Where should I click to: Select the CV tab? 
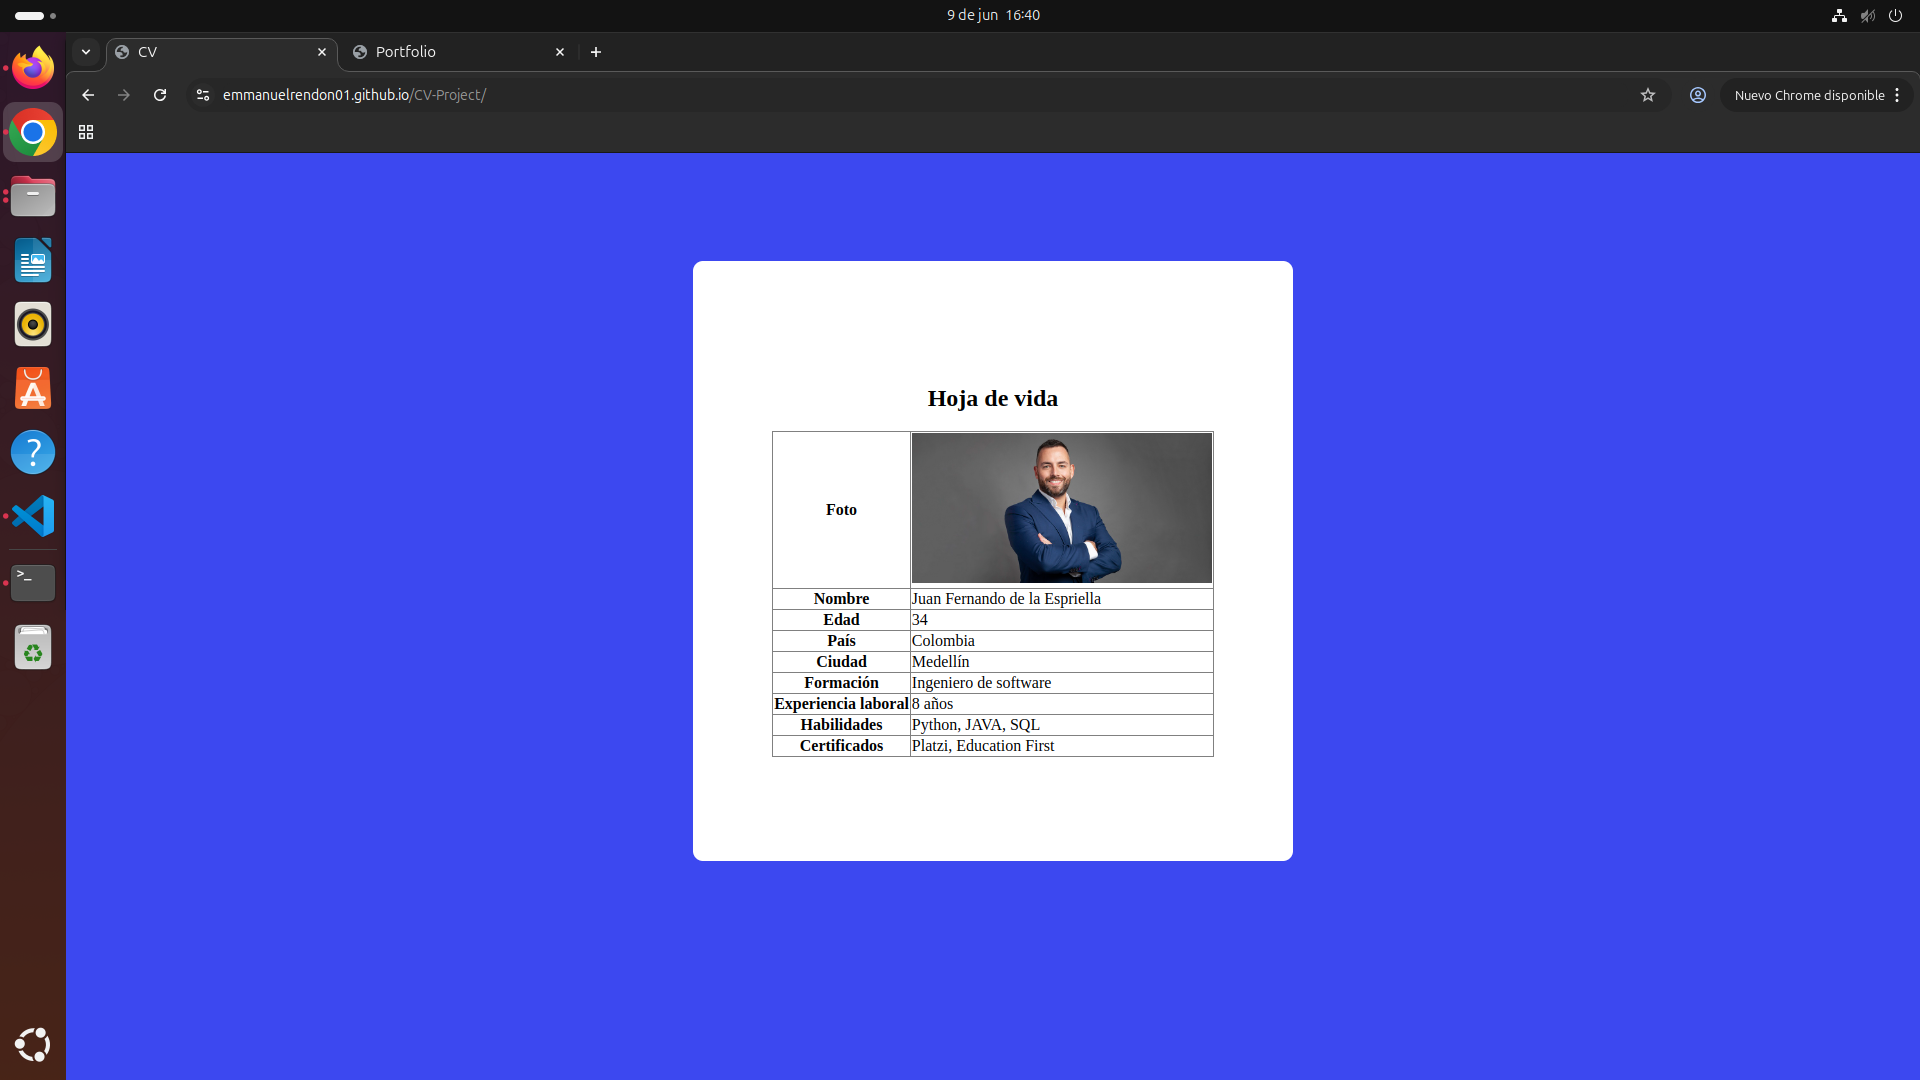pos(215,52)
